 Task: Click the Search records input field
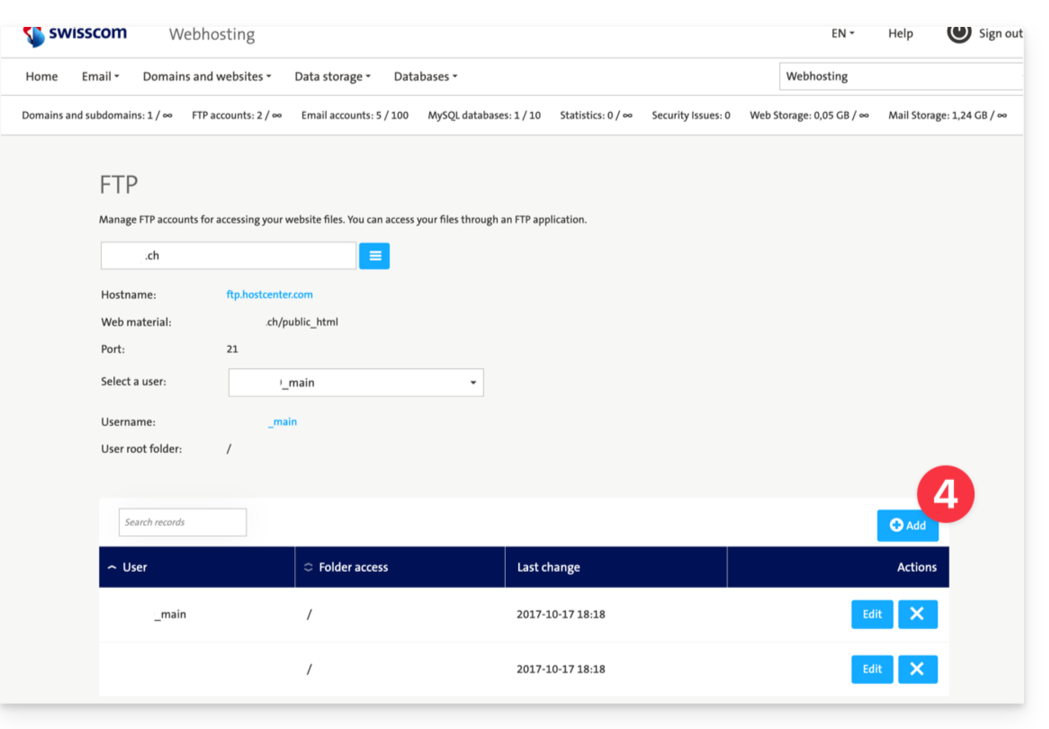182,522
